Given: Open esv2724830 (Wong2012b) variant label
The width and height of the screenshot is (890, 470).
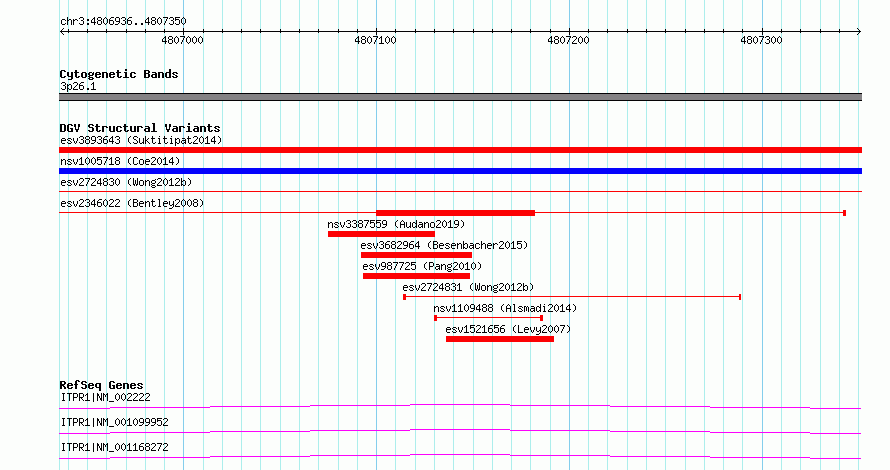Looking at the screenshot, I should [126, 182].
